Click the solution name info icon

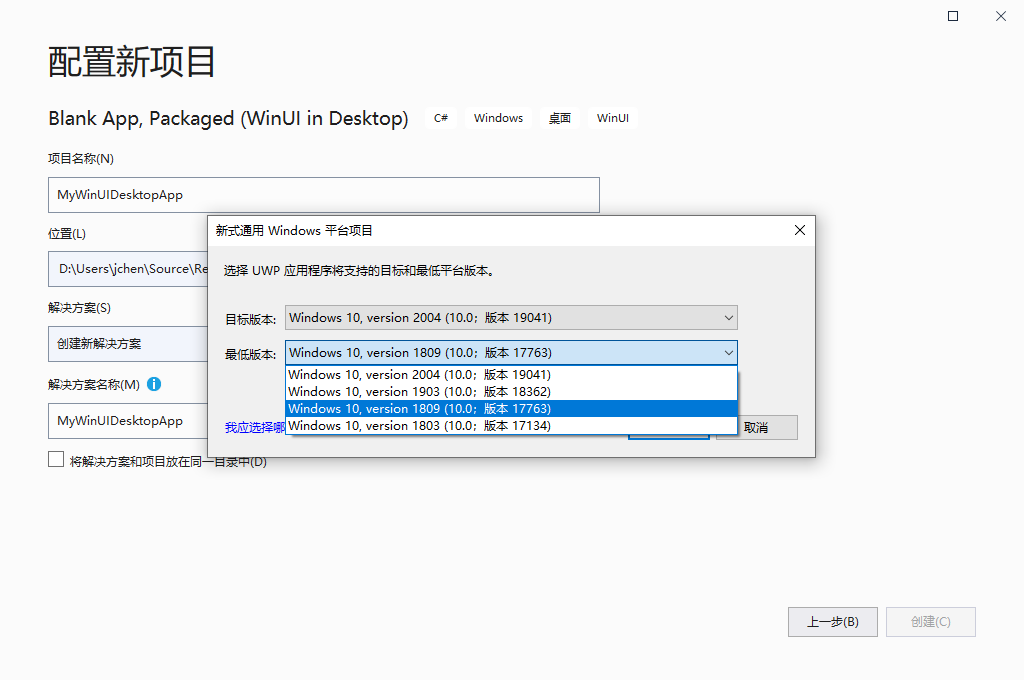pyautogui.click(x=154, y=384)
